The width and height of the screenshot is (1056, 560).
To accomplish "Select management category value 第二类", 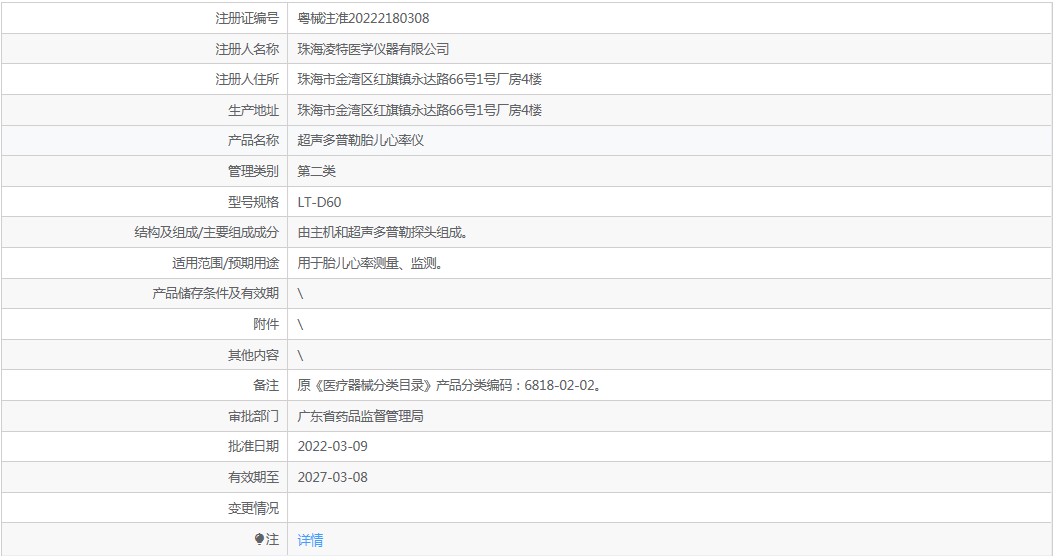I will [x=317, y=171].
